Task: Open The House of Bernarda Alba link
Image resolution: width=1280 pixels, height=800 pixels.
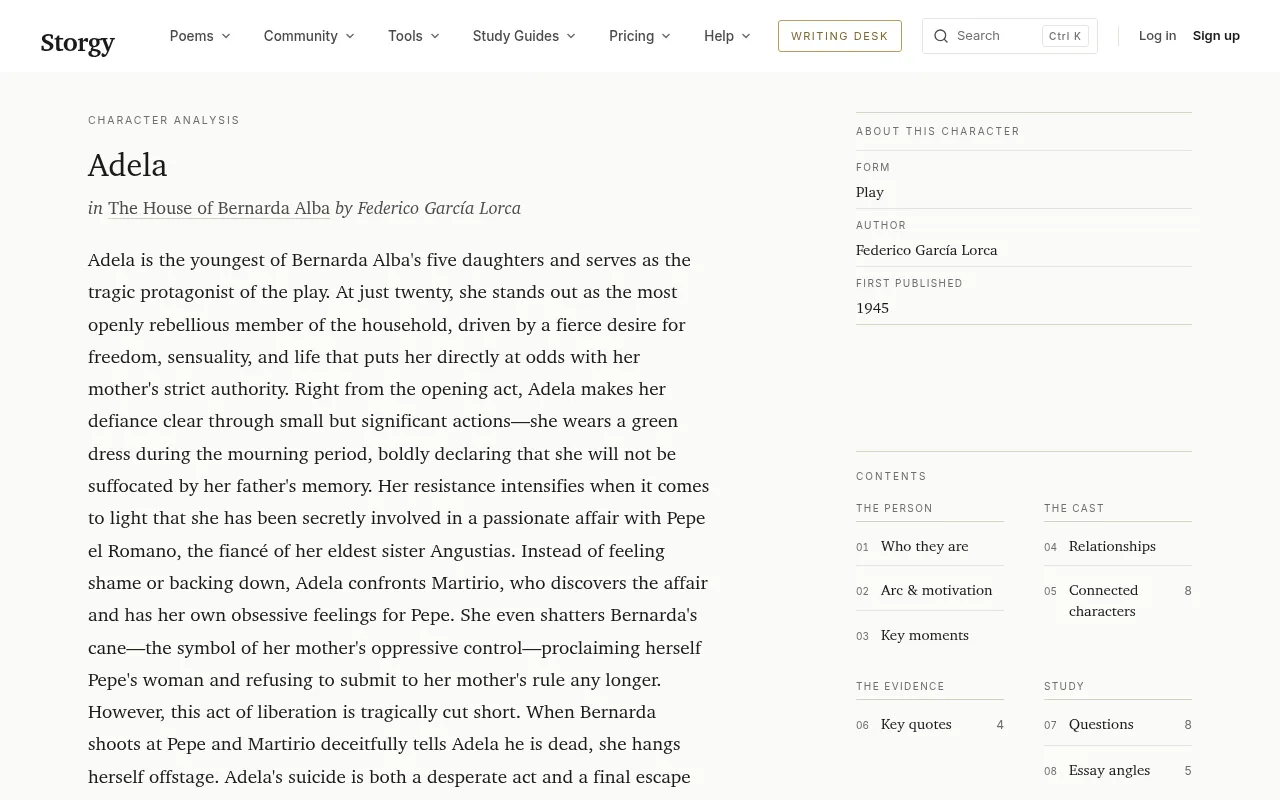Action: [x=219, y=208]
